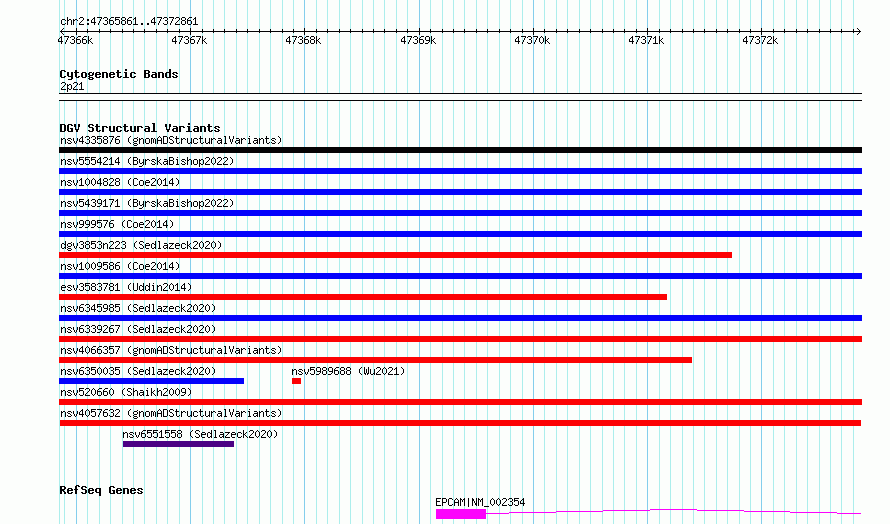The image size is (890, 524).
Task: Click the nsv4335876 gnomAD variant label
Action: click(171, 140)
